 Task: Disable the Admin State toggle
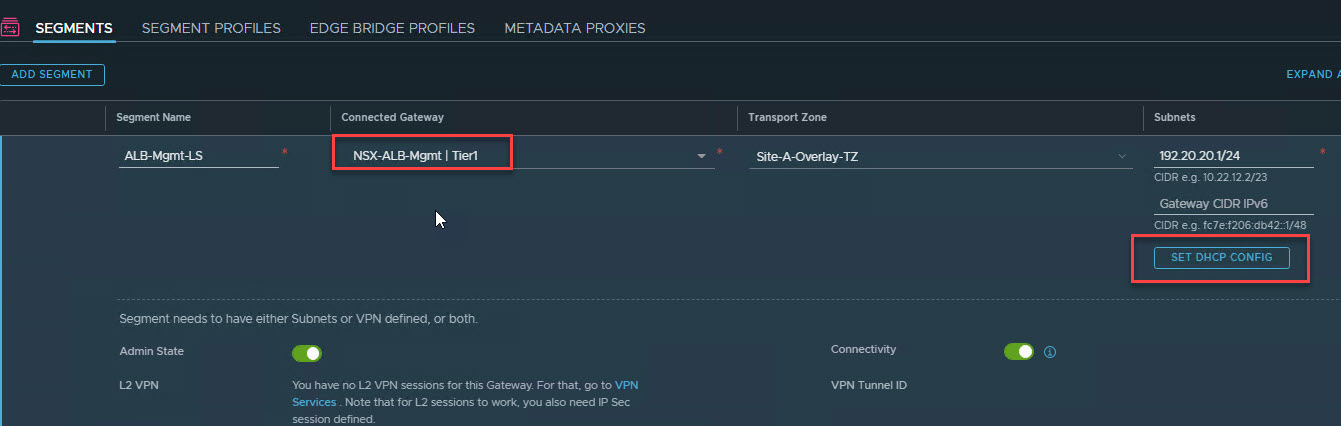(306, 353)
